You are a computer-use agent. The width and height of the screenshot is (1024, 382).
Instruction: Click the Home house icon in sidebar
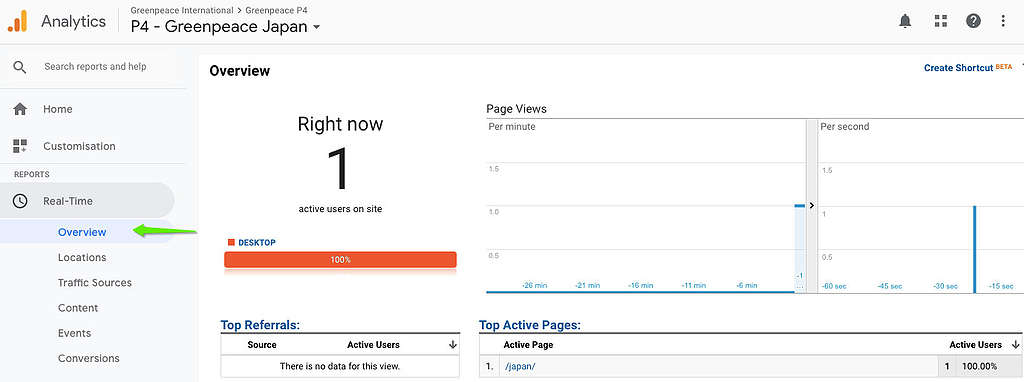tap(20, 109)
